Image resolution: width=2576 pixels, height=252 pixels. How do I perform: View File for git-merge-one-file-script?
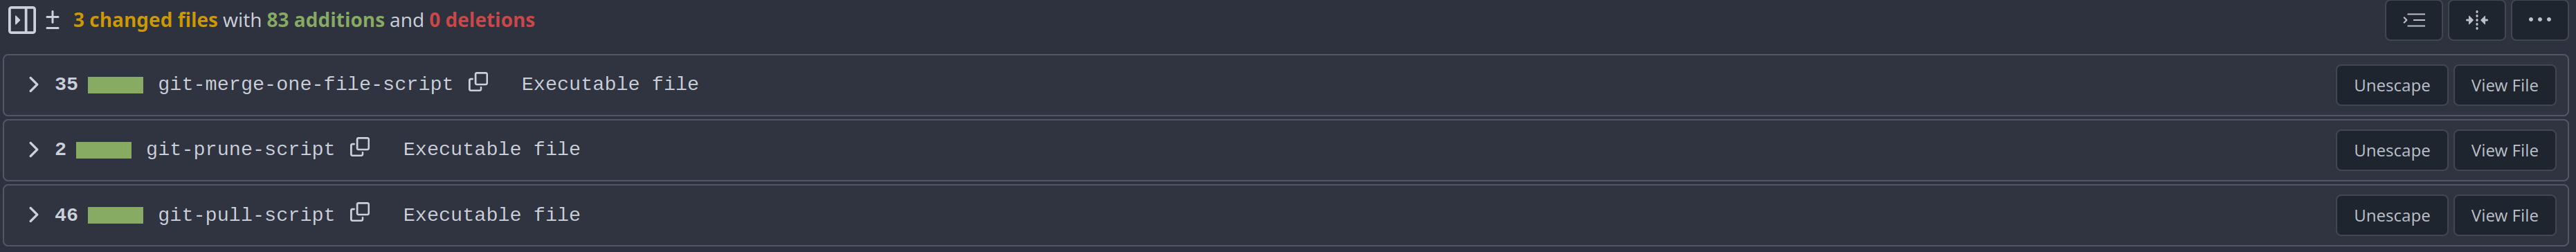pos(2504,85)
